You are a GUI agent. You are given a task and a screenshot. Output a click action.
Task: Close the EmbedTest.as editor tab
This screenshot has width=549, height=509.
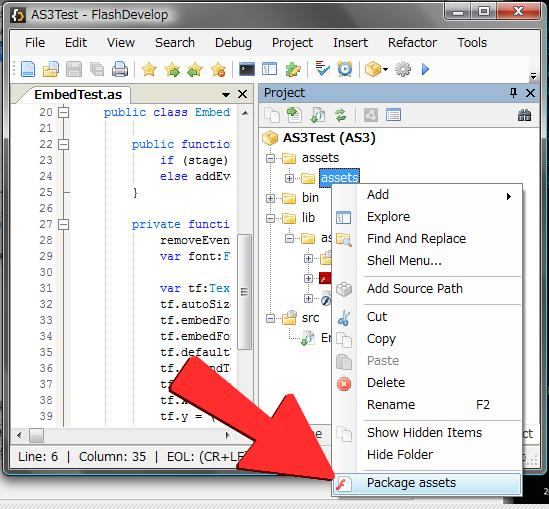[x=242, y=94]
